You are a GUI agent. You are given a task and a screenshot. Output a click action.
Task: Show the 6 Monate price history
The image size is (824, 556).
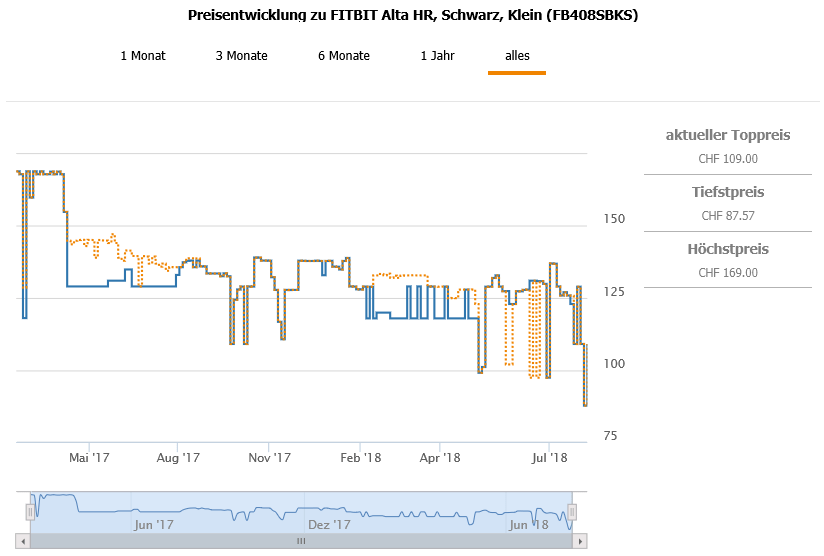pos(344,56)
